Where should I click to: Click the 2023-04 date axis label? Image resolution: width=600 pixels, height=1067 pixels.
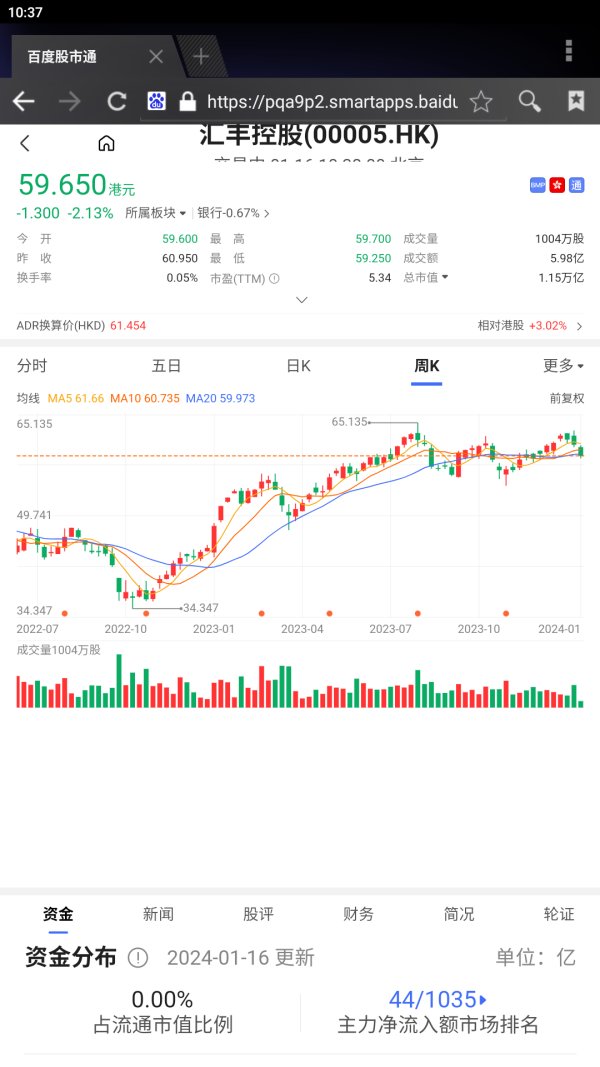point(302,629)
